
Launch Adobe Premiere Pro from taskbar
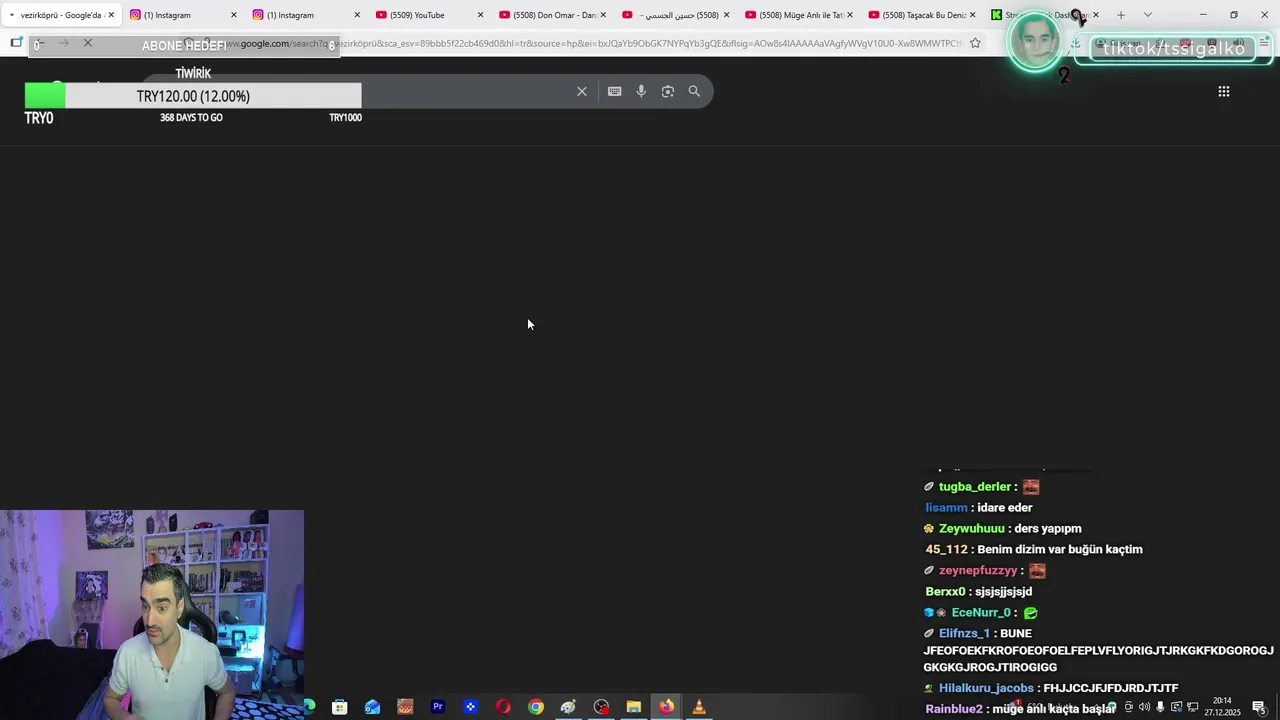(437, 707)
